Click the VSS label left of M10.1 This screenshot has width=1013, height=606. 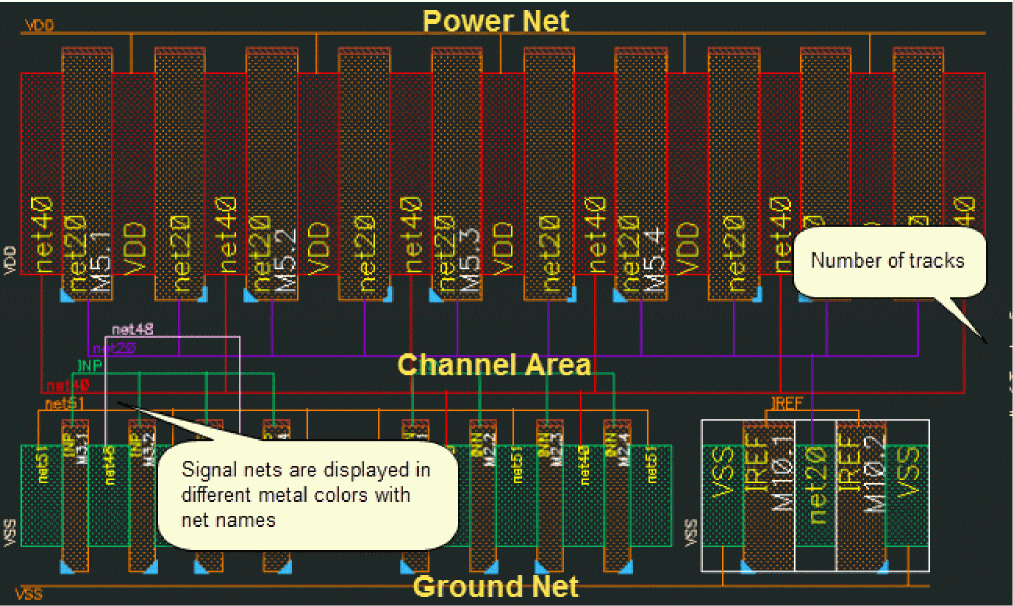[722, 472]
